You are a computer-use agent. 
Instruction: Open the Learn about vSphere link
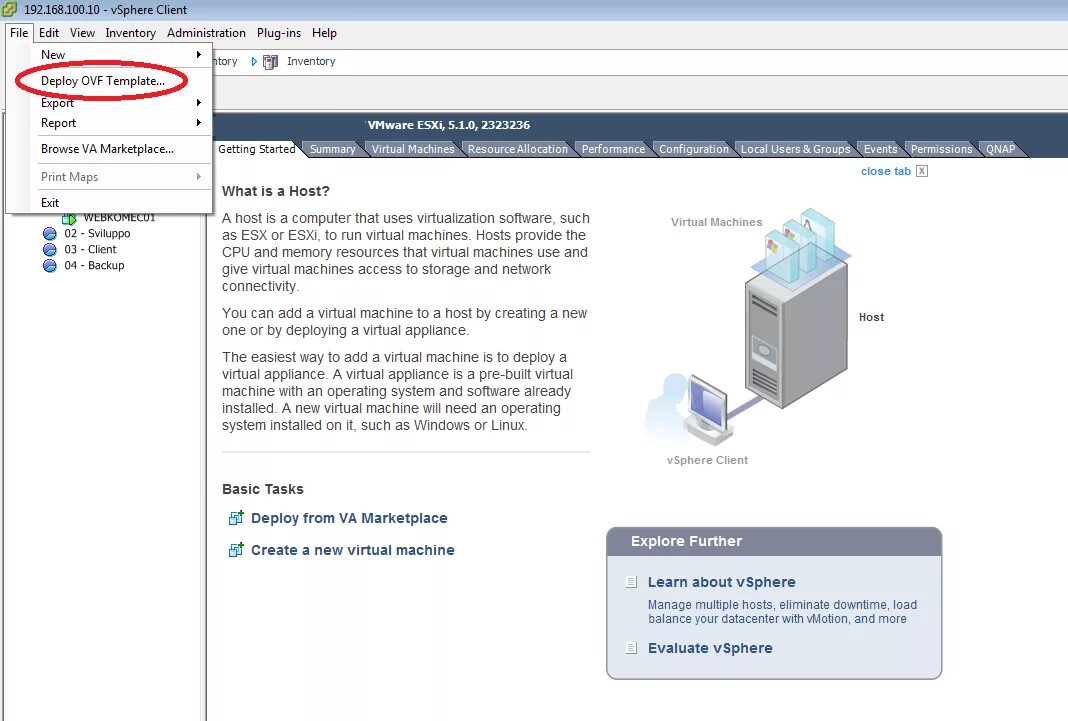(x=721, y=582)
